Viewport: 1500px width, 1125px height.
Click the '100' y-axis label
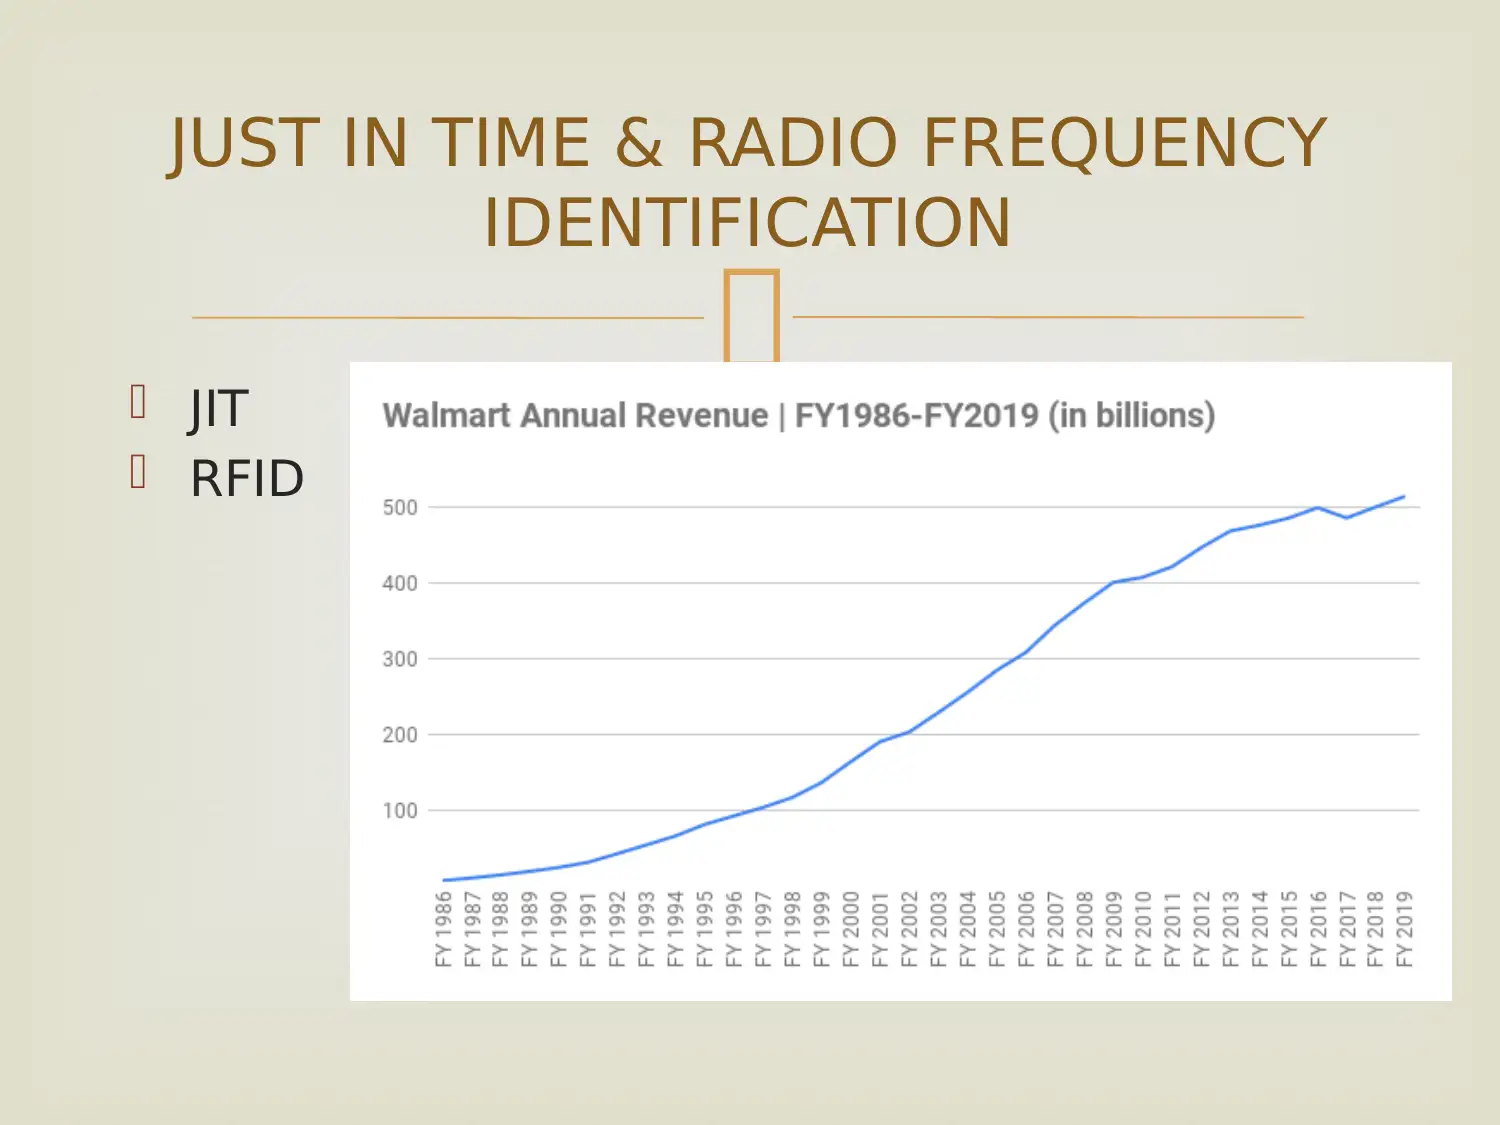pyautogui.click(x=400, y=811)
